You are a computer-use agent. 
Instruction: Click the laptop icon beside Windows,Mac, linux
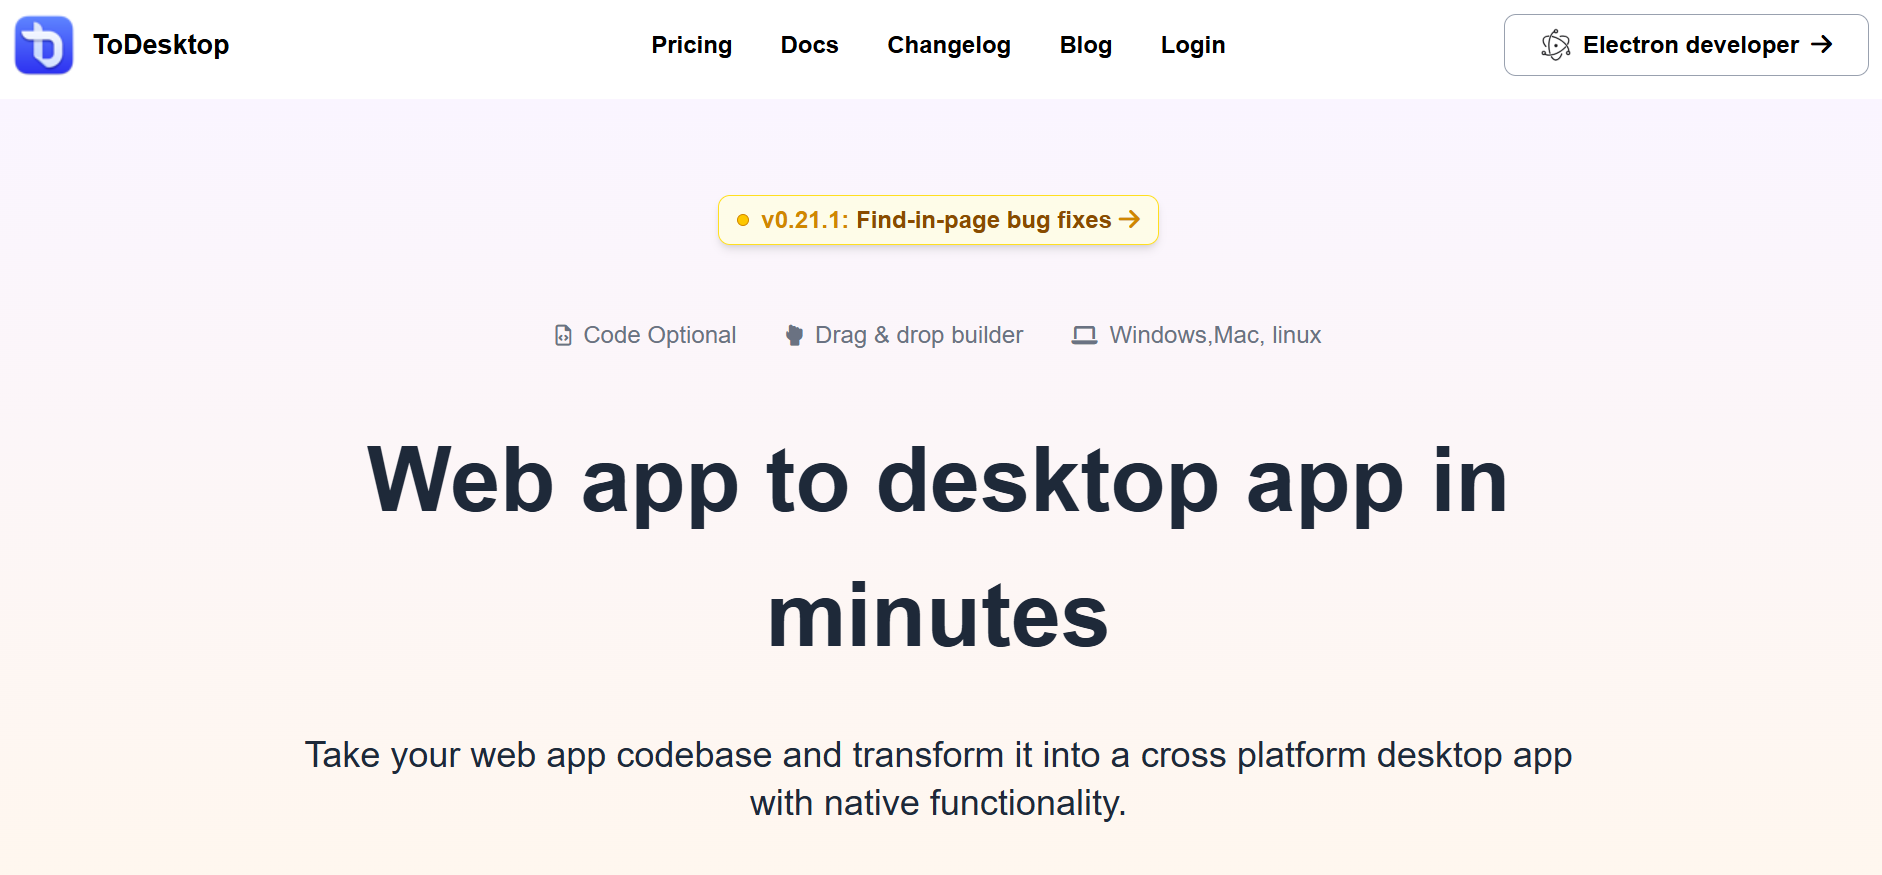click(1085, 335)
